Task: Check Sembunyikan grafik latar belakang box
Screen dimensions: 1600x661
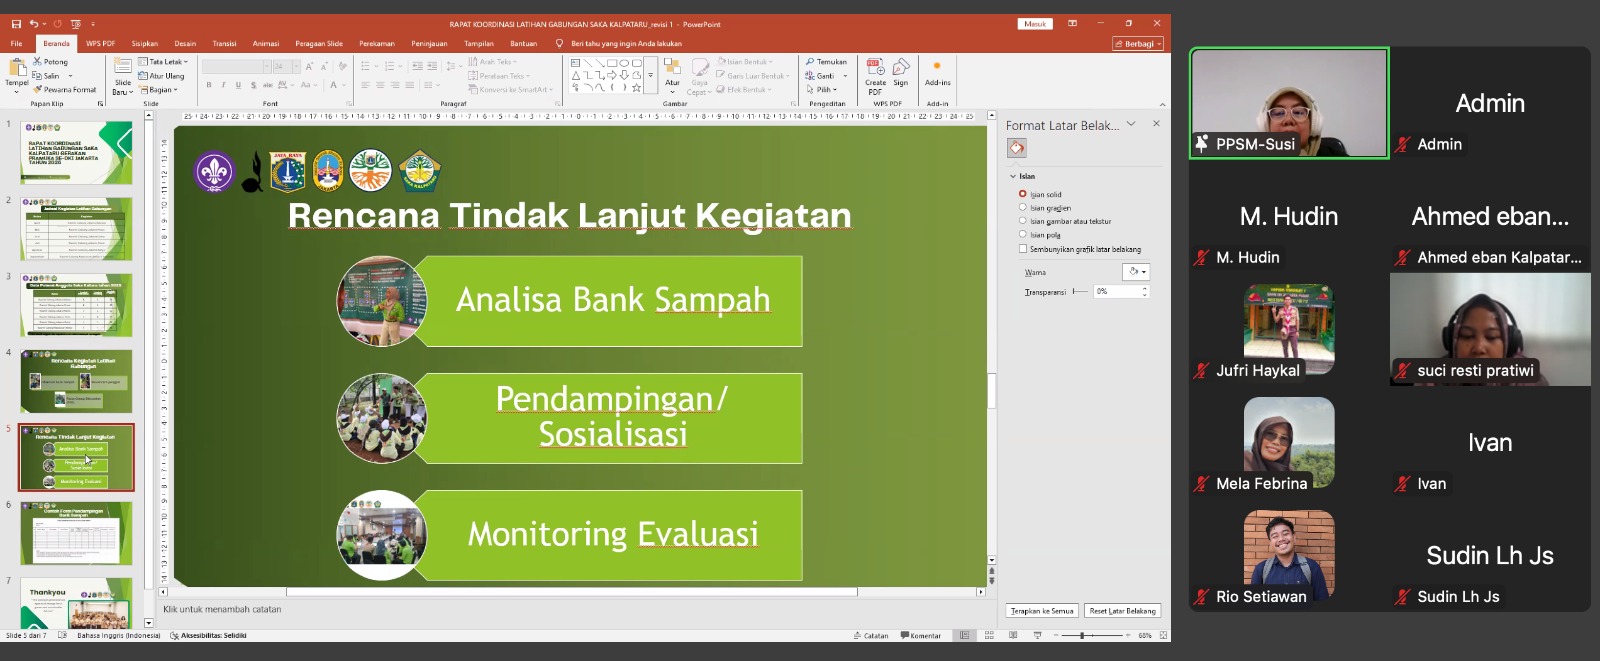Action: (1023, 249)
